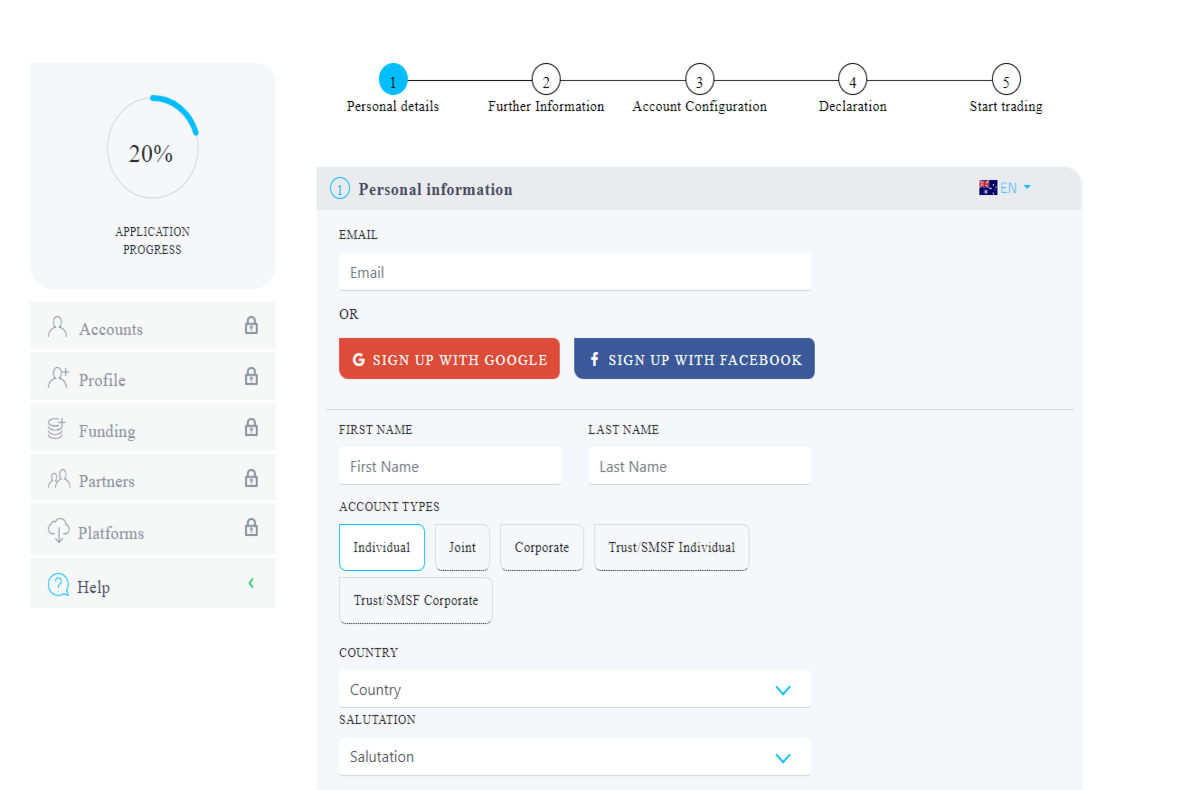Click the Accounts person icon in sidebar
Image resolution: width=1200 pixels, height=790 pixels.
[x=58, y=327]
